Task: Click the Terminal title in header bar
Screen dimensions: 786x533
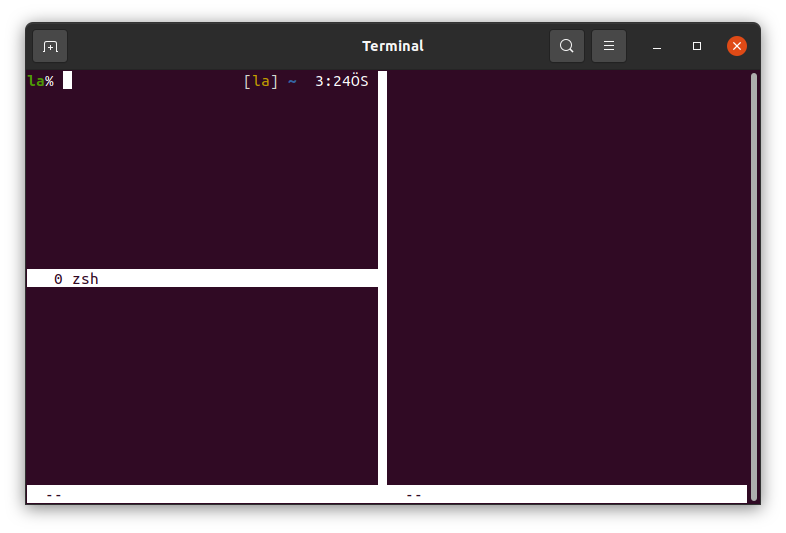Action: (x=392, y=46)
